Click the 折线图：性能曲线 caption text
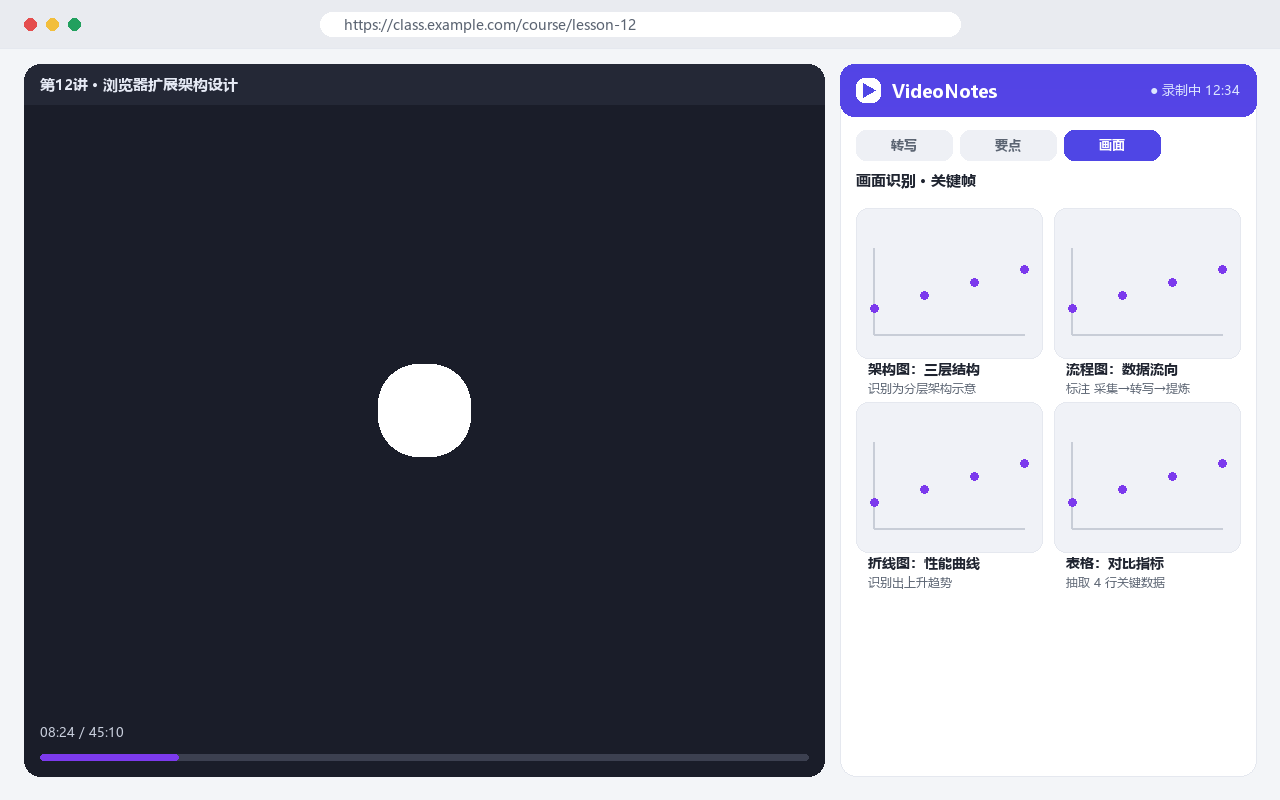The width and height of the screenshot is (1280, 800). point(924,564)
